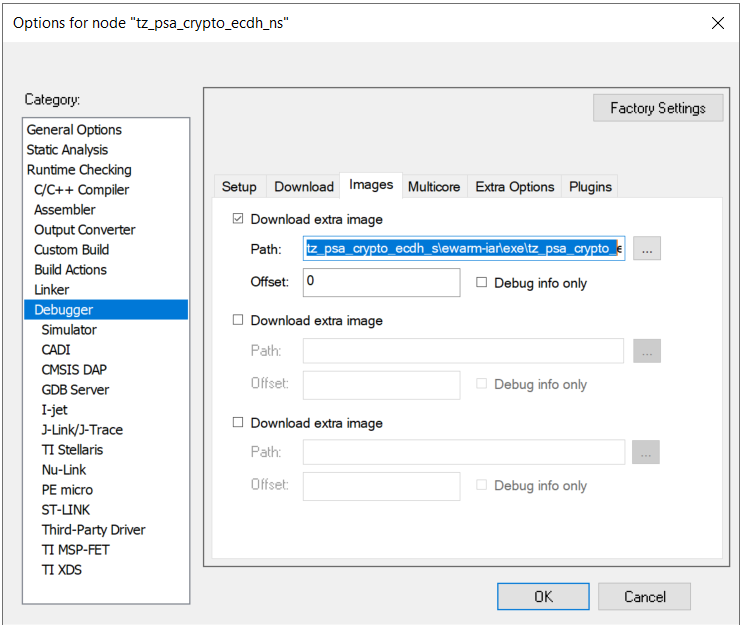
Task: Switch to the Multicore tab
Action: (434, 187)
